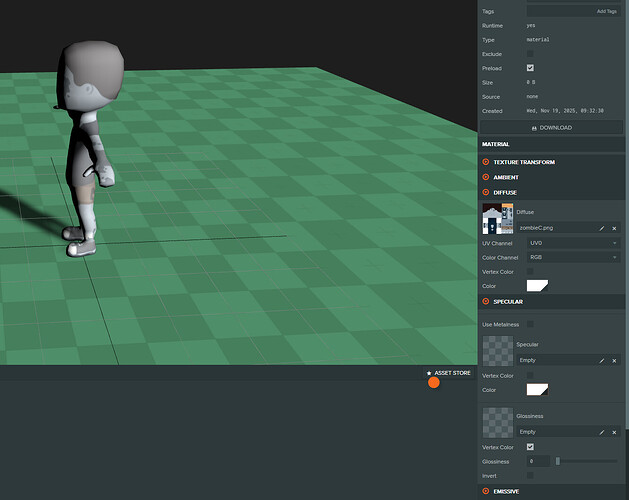Image resolution: width=629 pixels, height=500 pixels.
Task: Click the pencil icon in the Glossiness slot
Action: 601,432
